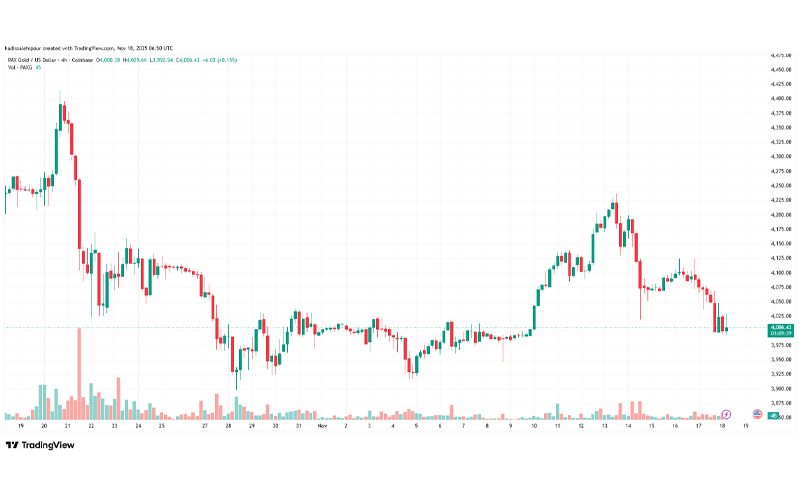The height and width of the screenshot is (500, 800).
Task: Click the 4h interval in chart legend
Action: click(76, 59)
